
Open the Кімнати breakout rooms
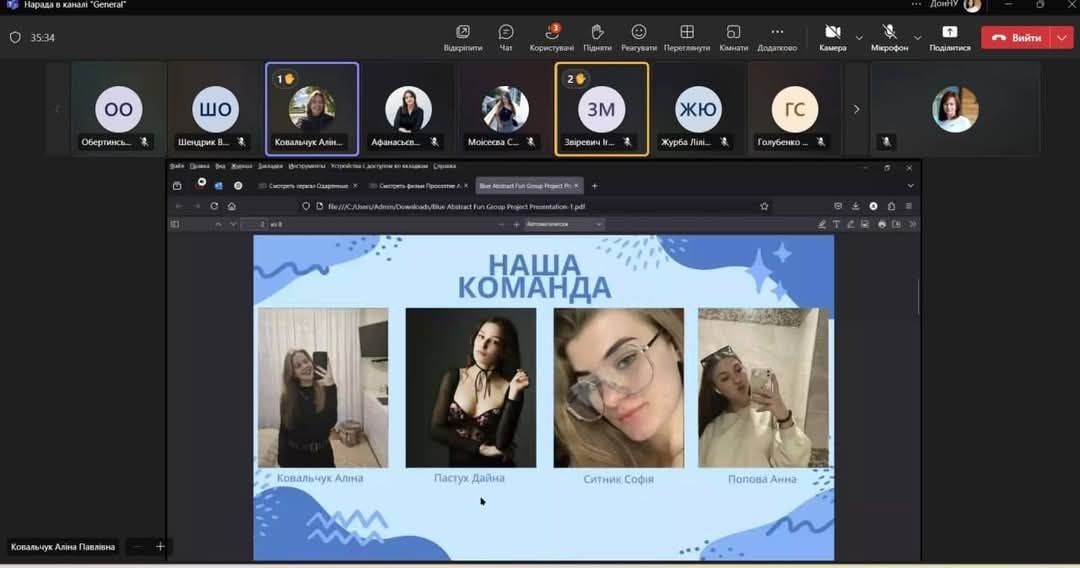tap(734, 38)
